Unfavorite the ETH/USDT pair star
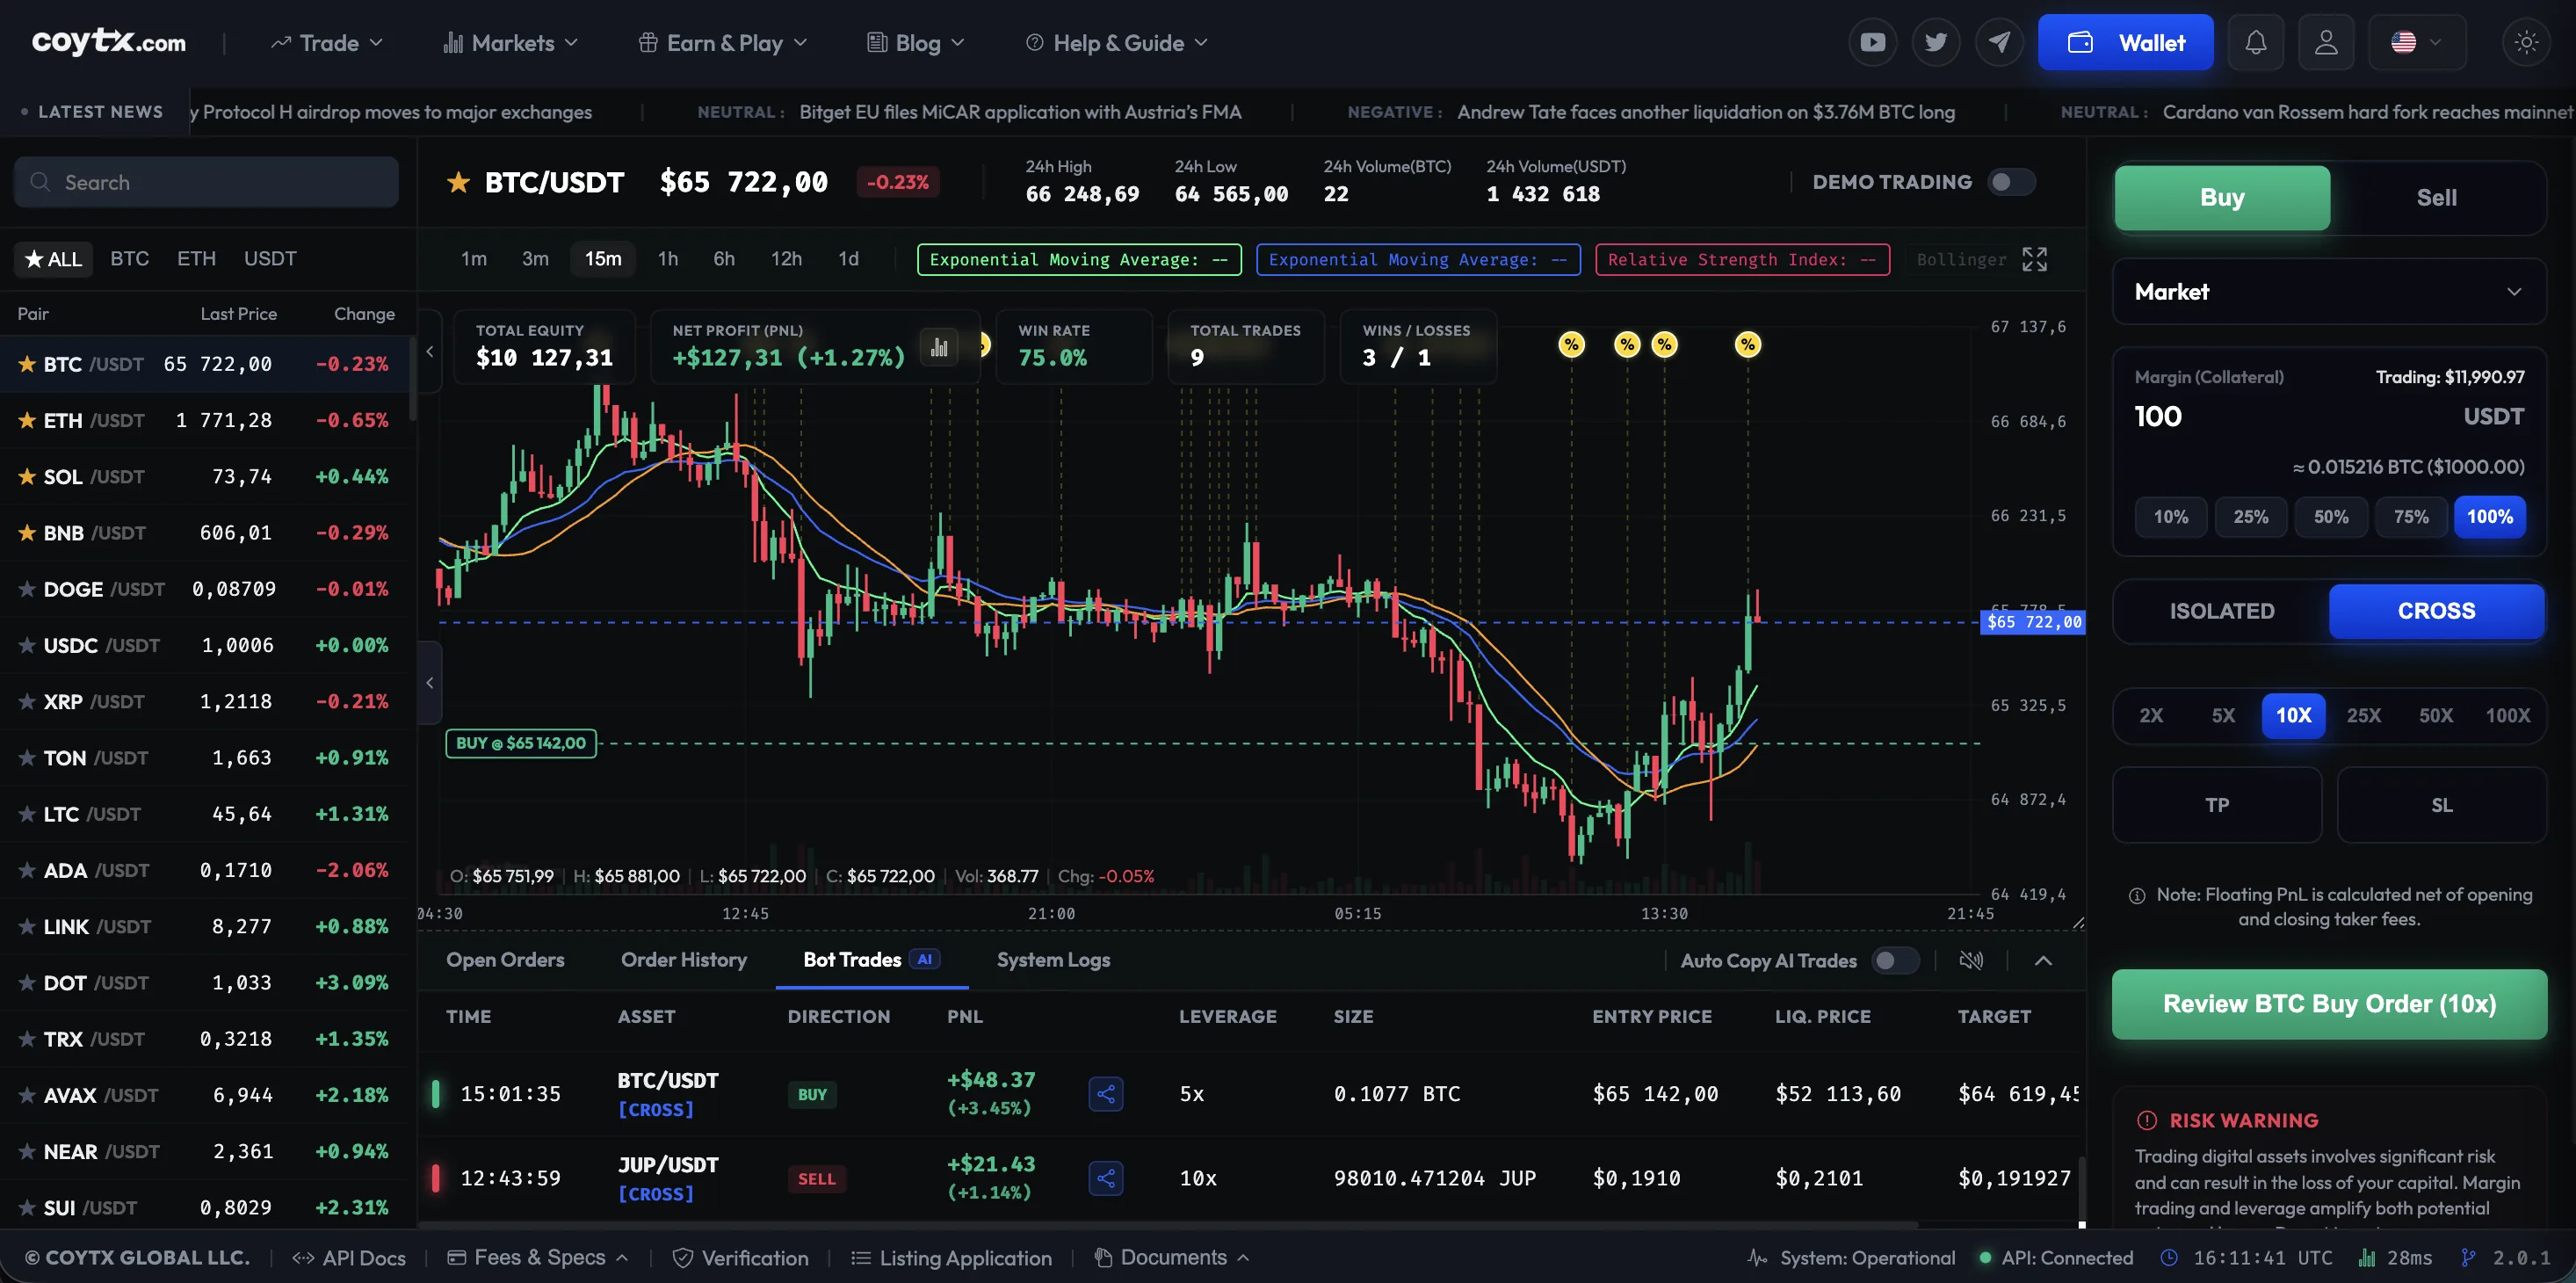2576x1283 pixels. tap(27, 420)
